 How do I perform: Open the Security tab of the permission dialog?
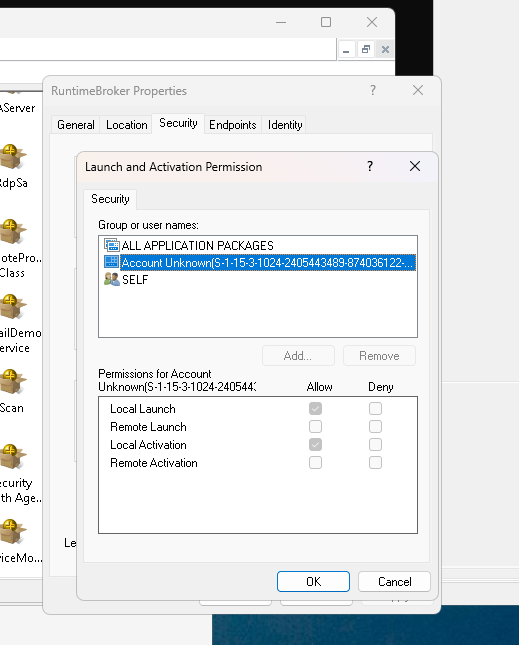(110, 199)
